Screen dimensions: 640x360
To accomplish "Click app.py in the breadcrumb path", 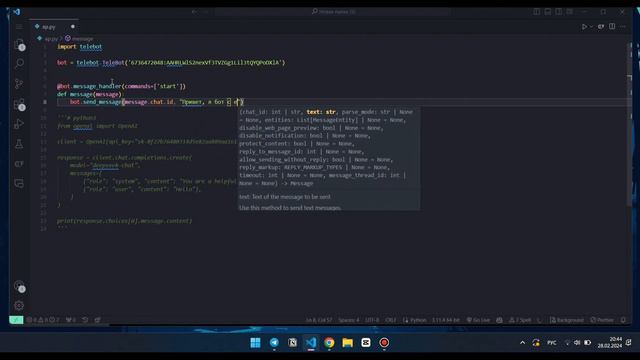I will (x=51, y=39).
